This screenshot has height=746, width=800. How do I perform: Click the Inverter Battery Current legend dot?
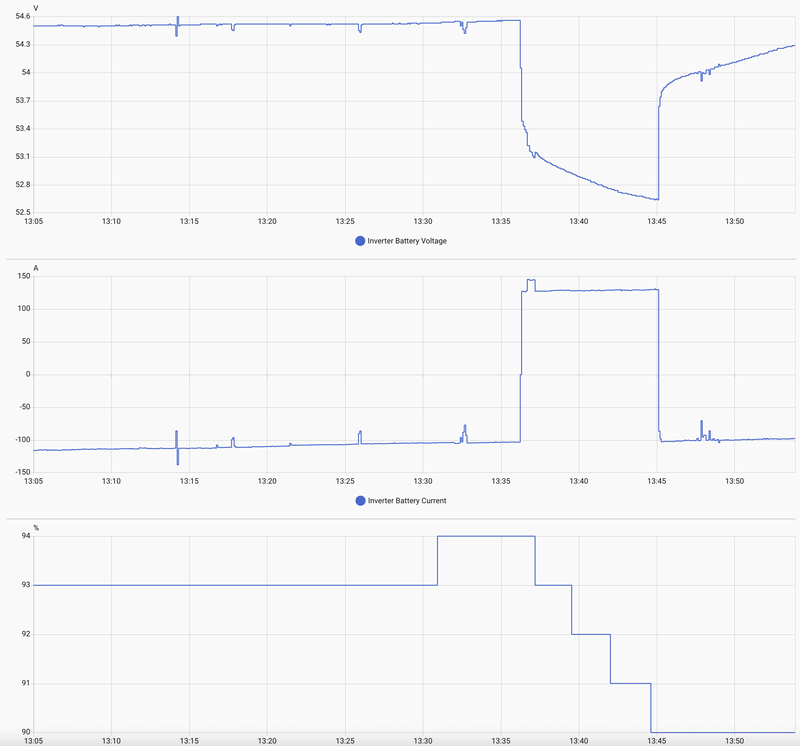tap(360, 501)
